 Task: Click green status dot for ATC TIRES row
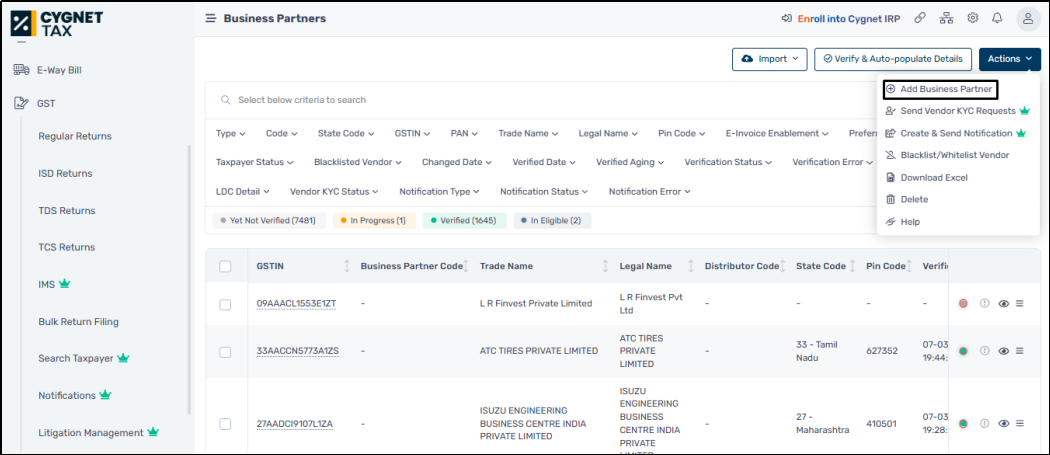(x=963, y=350)
